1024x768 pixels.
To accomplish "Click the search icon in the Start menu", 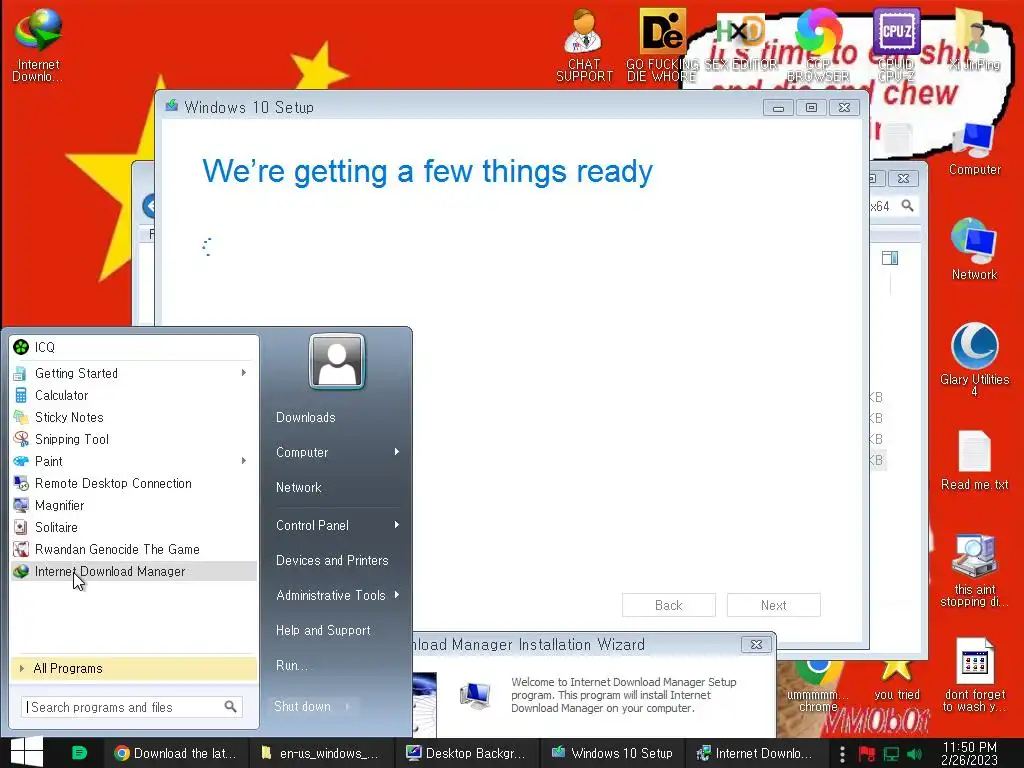I will tap(230, 707).
